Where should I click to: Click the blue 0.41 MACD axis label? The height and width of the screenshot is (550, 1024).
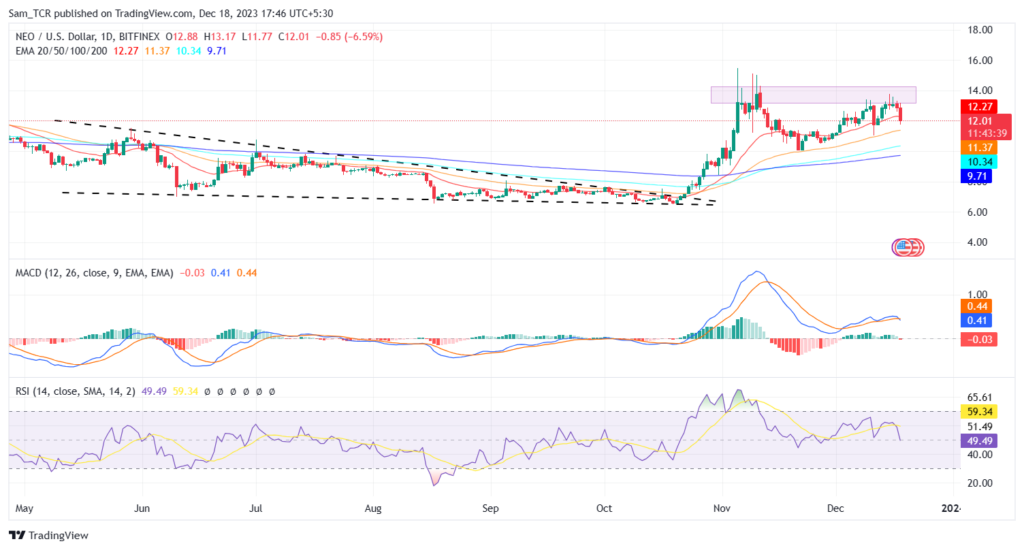point(977,321)
